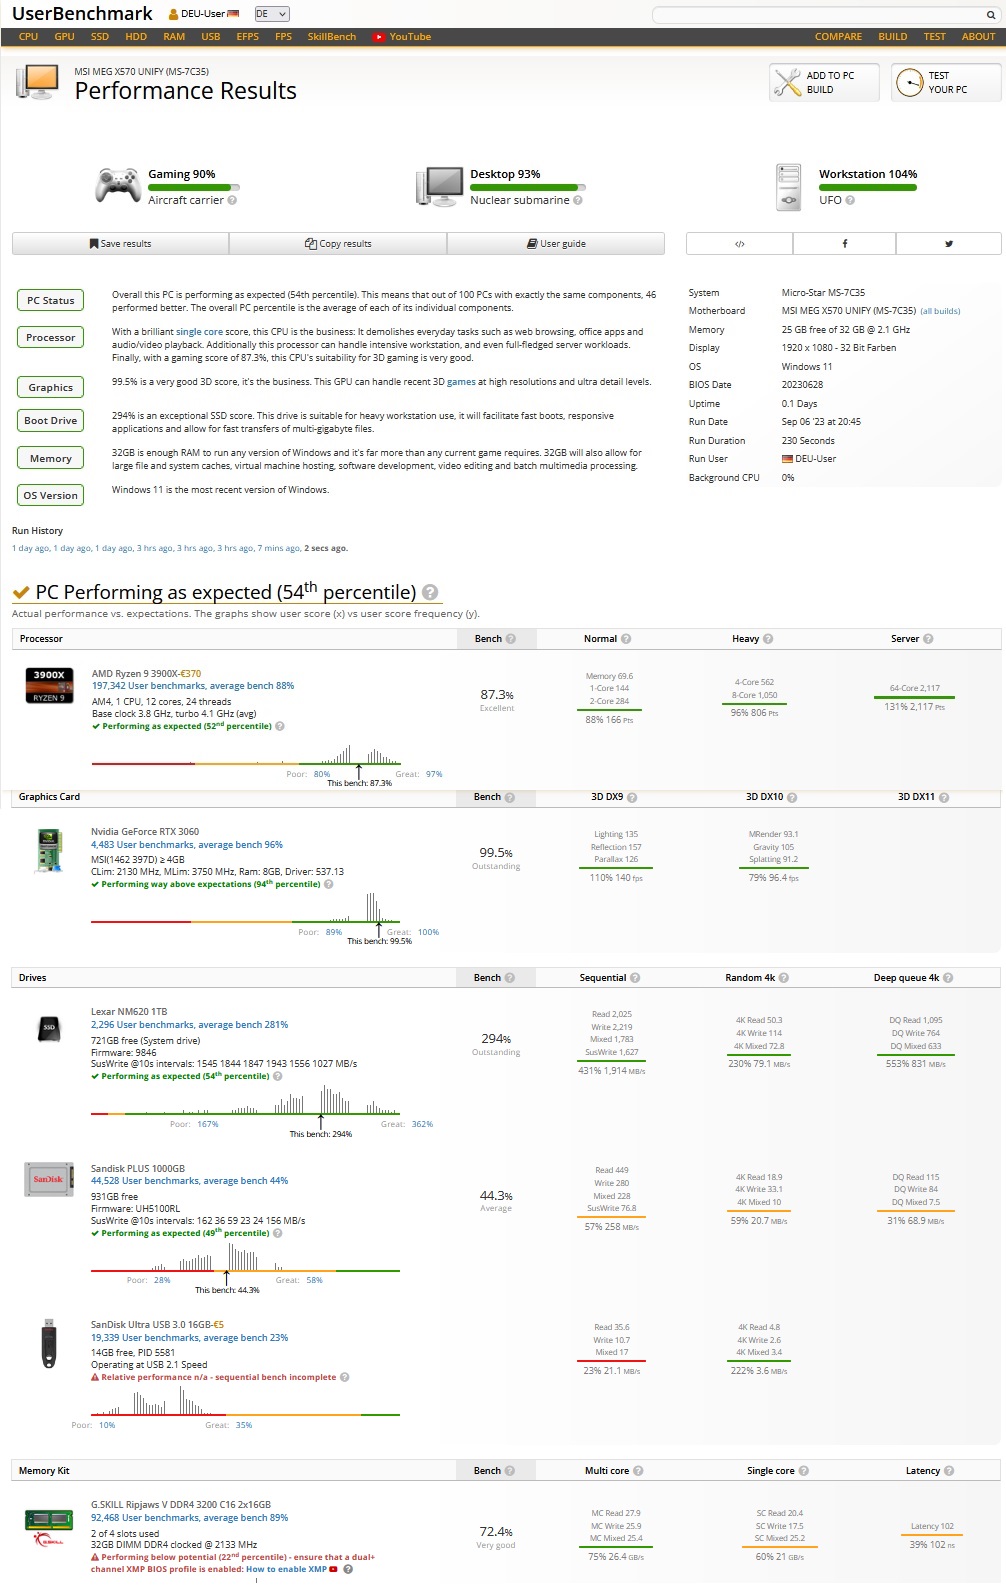Open the YouTube link in navbar

(402, 37)
